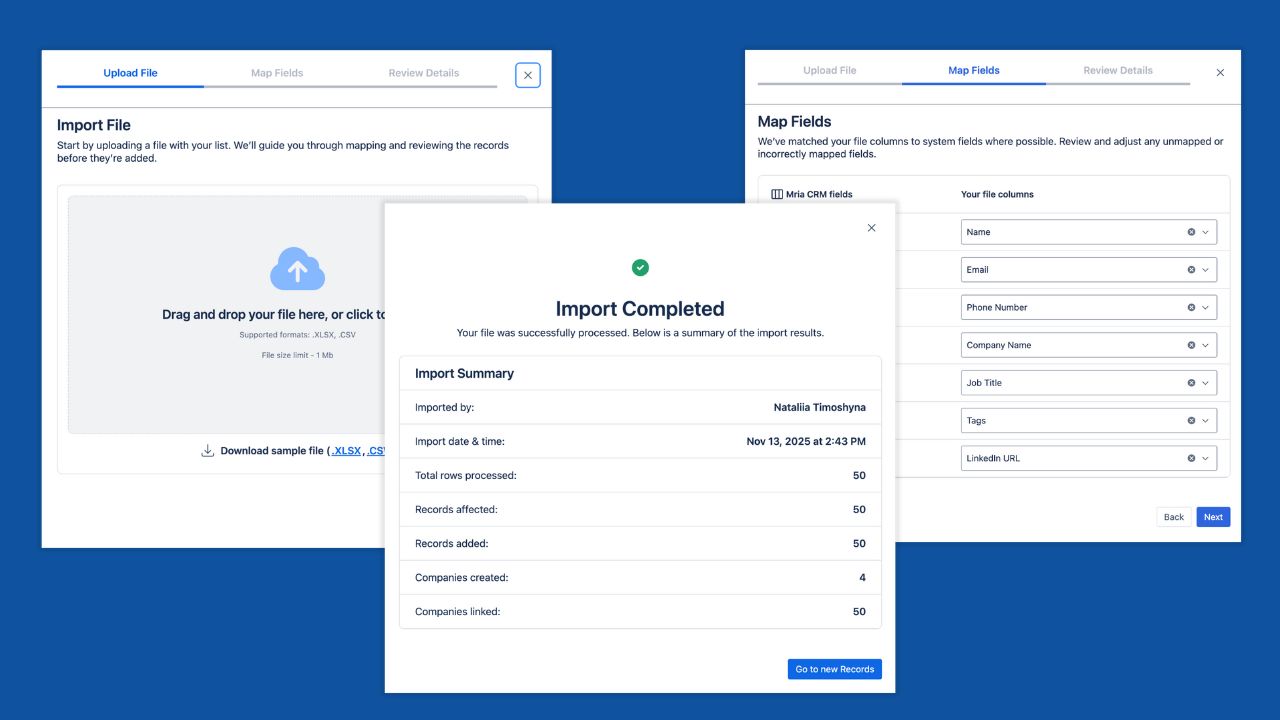Viewport: 1280px width, 720px height.
Task: Close the Map Fields window
Action: [1220, 73]
